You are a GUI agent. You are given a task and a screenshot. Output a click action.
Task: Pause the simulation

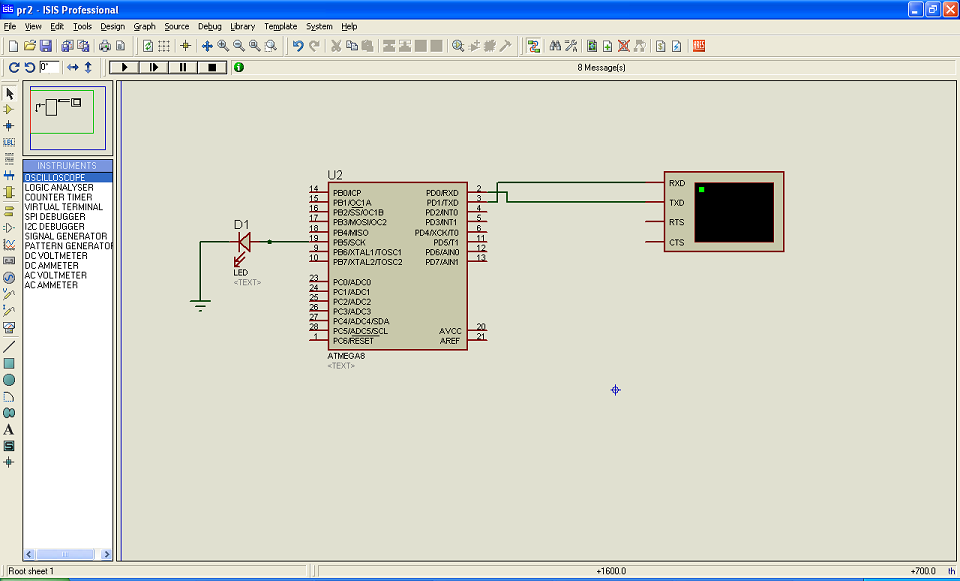click(x=183, y=67)
